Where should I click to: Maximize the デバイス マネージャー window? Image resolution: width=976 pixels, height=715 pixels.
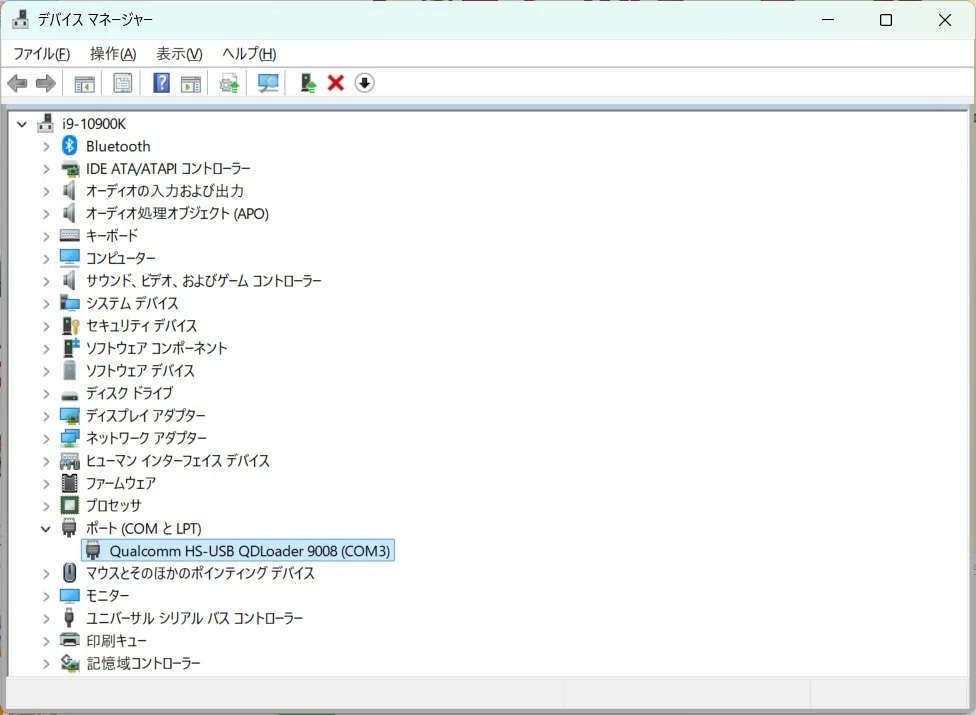pyautogui.click(x=886, y=20)
